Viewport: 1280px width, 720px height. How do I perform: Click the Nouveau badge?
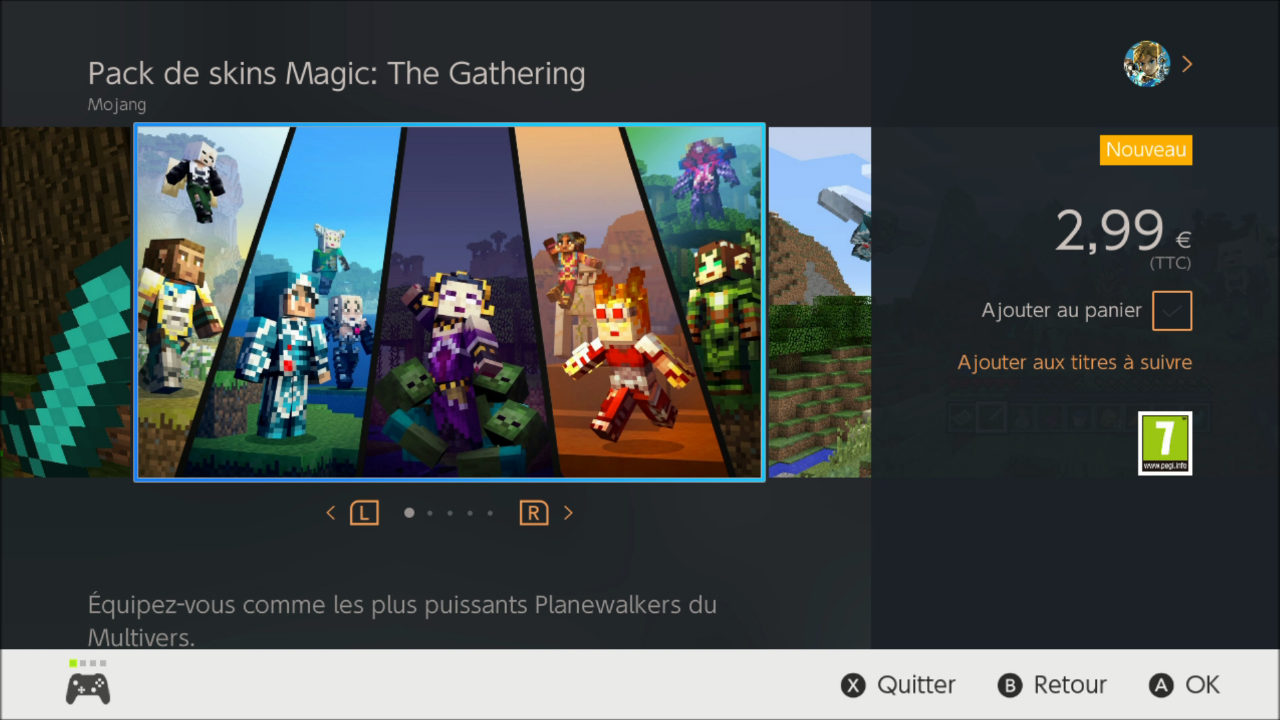pos(1146,150)
